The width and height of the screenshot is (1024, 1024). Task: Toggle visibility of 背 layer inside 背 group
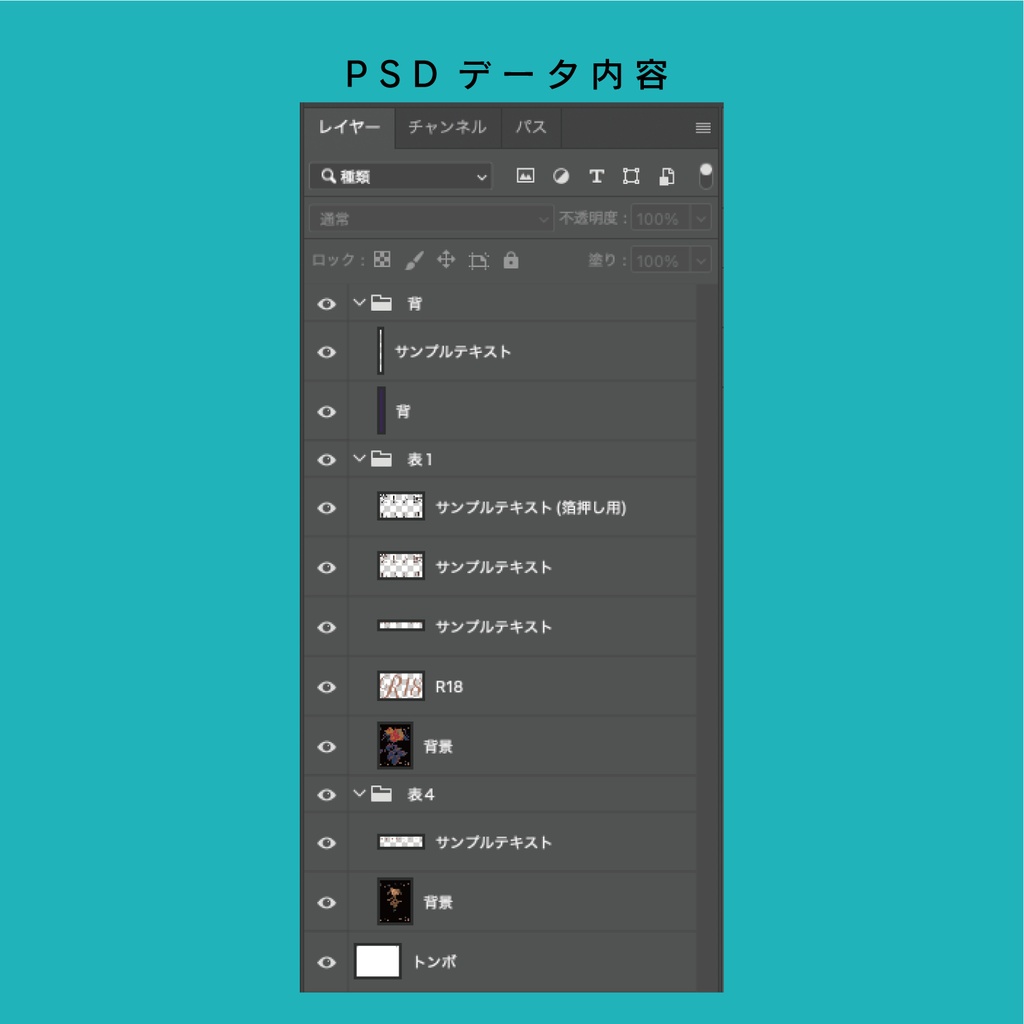point(327,411)
